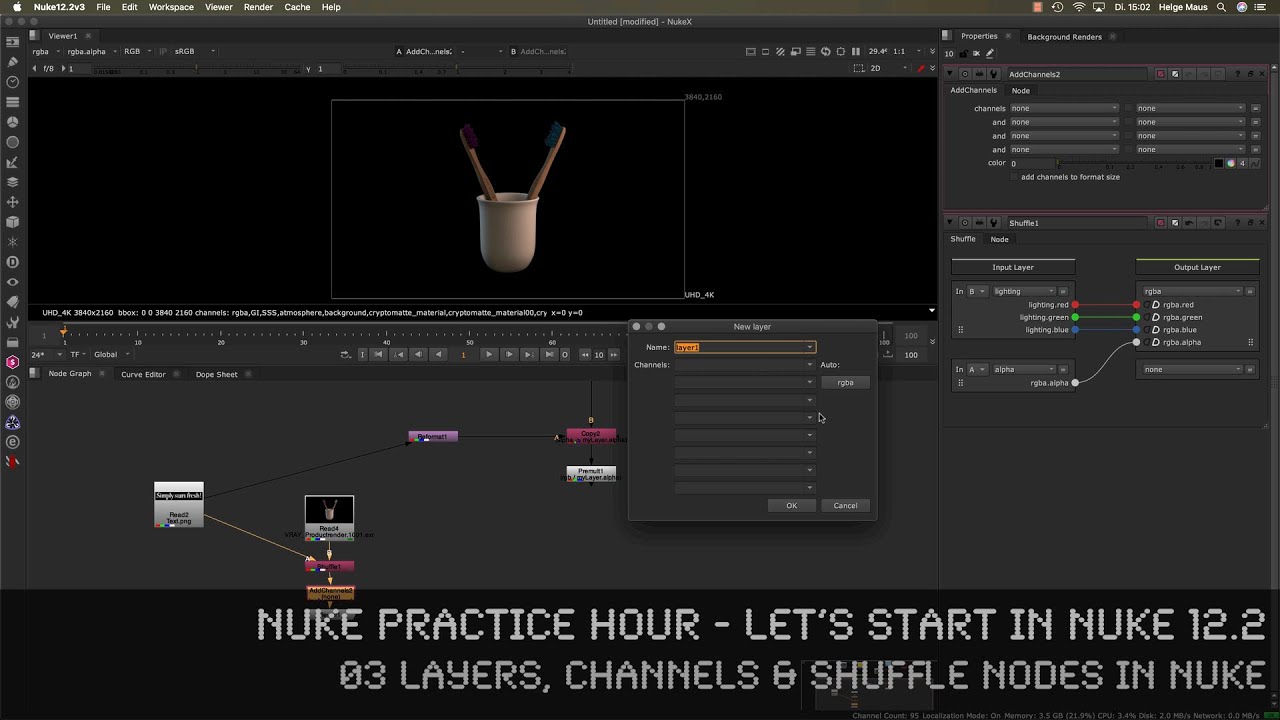The image size is (1280, 720).
Task: Open color wheel picker for color knob
Action: [1231, 163]
